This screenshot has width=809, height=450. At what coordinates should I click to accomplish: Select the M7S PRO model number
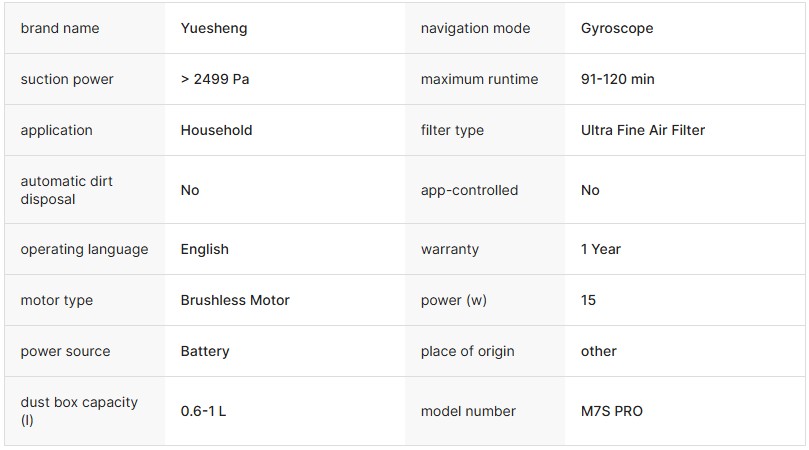coord(612,411)
